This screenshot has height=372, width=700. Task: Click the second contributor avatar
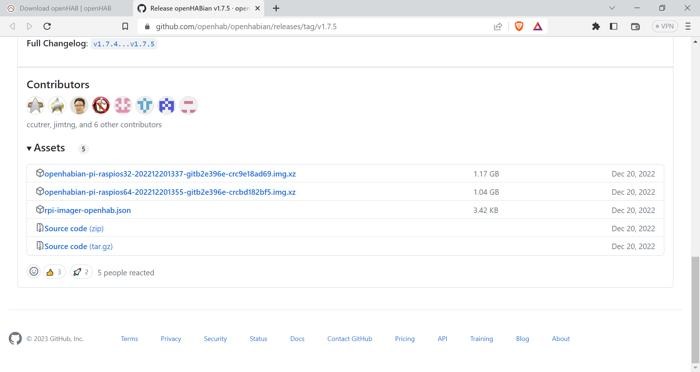[57, 105]
